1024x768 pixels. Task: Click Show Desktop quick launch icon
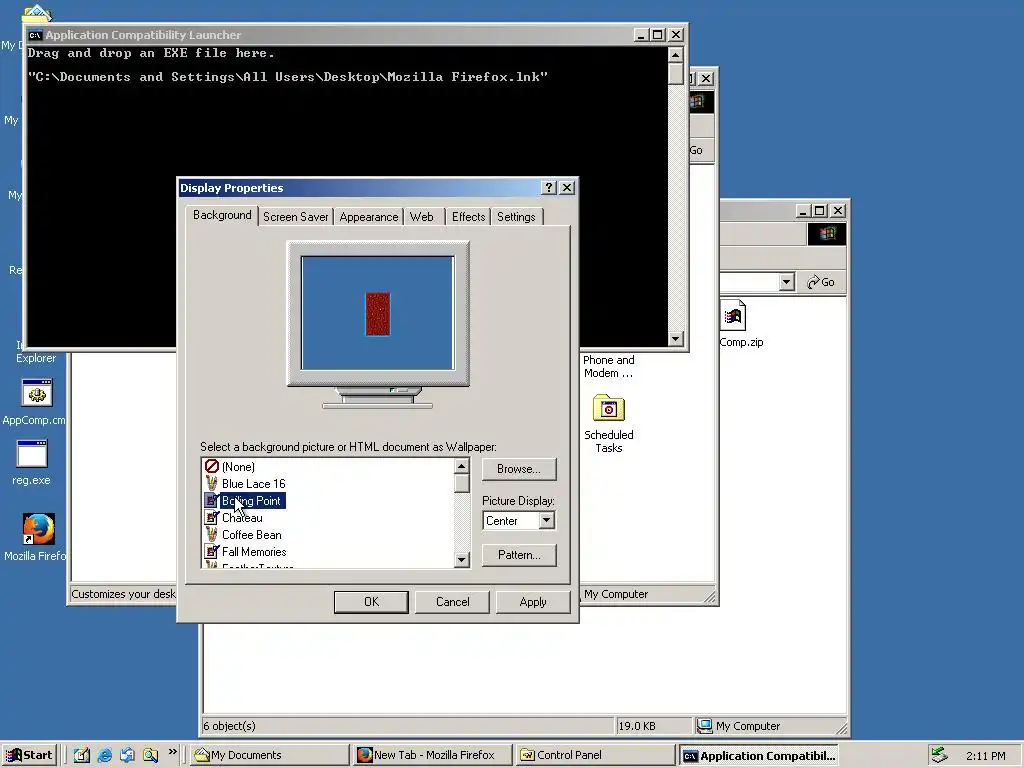tap(82, 755)
